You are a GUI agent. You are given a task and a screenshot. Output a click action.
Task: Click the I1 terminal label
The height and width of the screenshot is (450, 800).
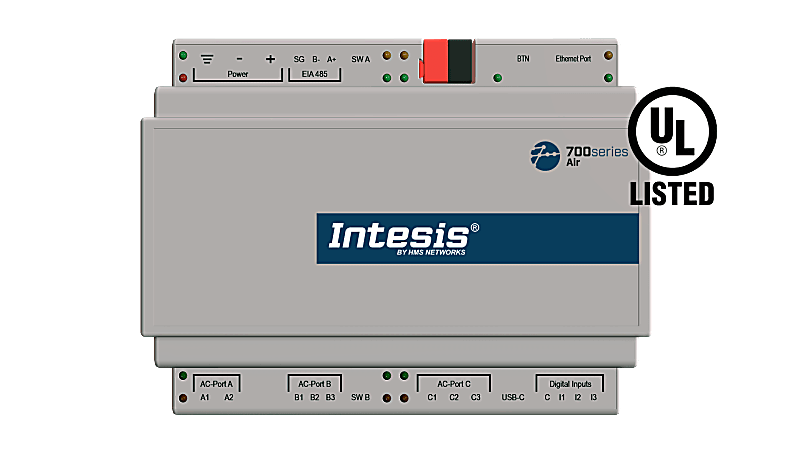tap(562, 397)
